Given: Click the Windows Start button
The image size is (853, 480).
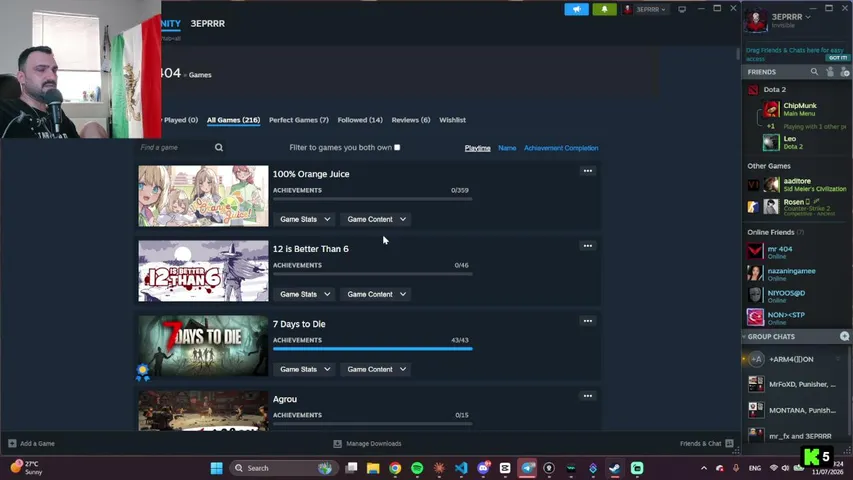Looking at the screenshot, I should (x=217, y=468).
